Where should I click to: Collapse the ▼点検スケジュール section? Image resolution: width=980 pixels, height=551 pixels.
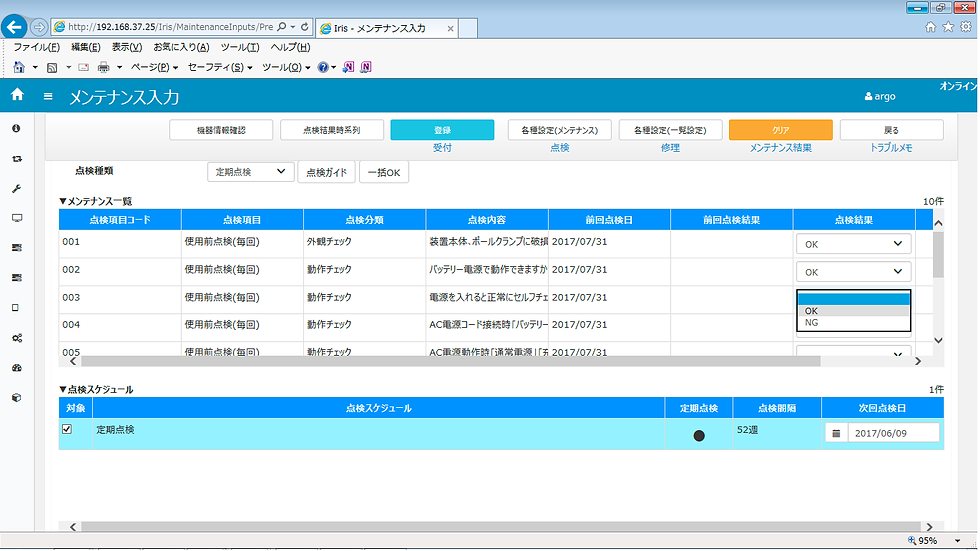click(x=96, y=389)
